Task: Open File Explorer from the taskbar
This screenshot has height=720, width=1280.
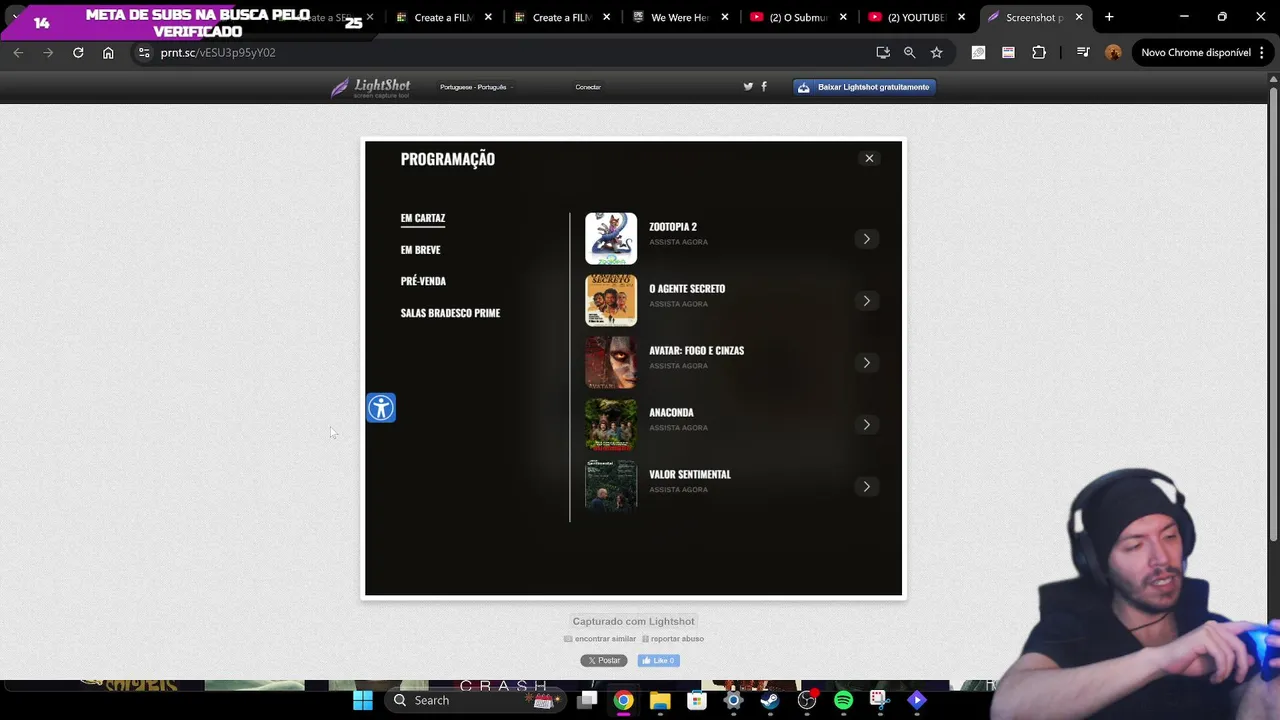Action: coord(660,700)
